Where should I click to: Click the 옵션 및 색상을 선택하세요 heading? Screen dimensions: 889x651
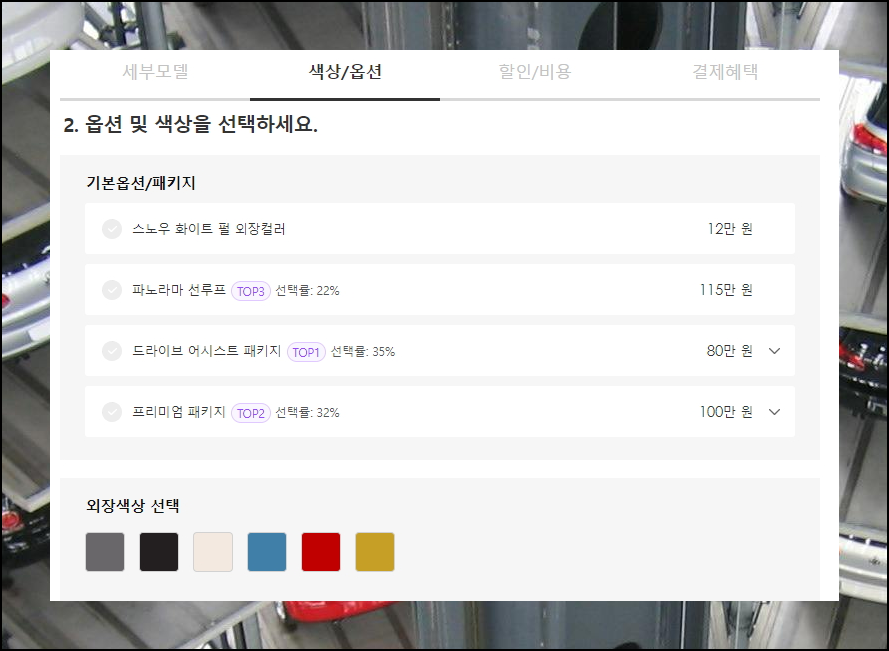pyautogui.click(x=190, y=124)
